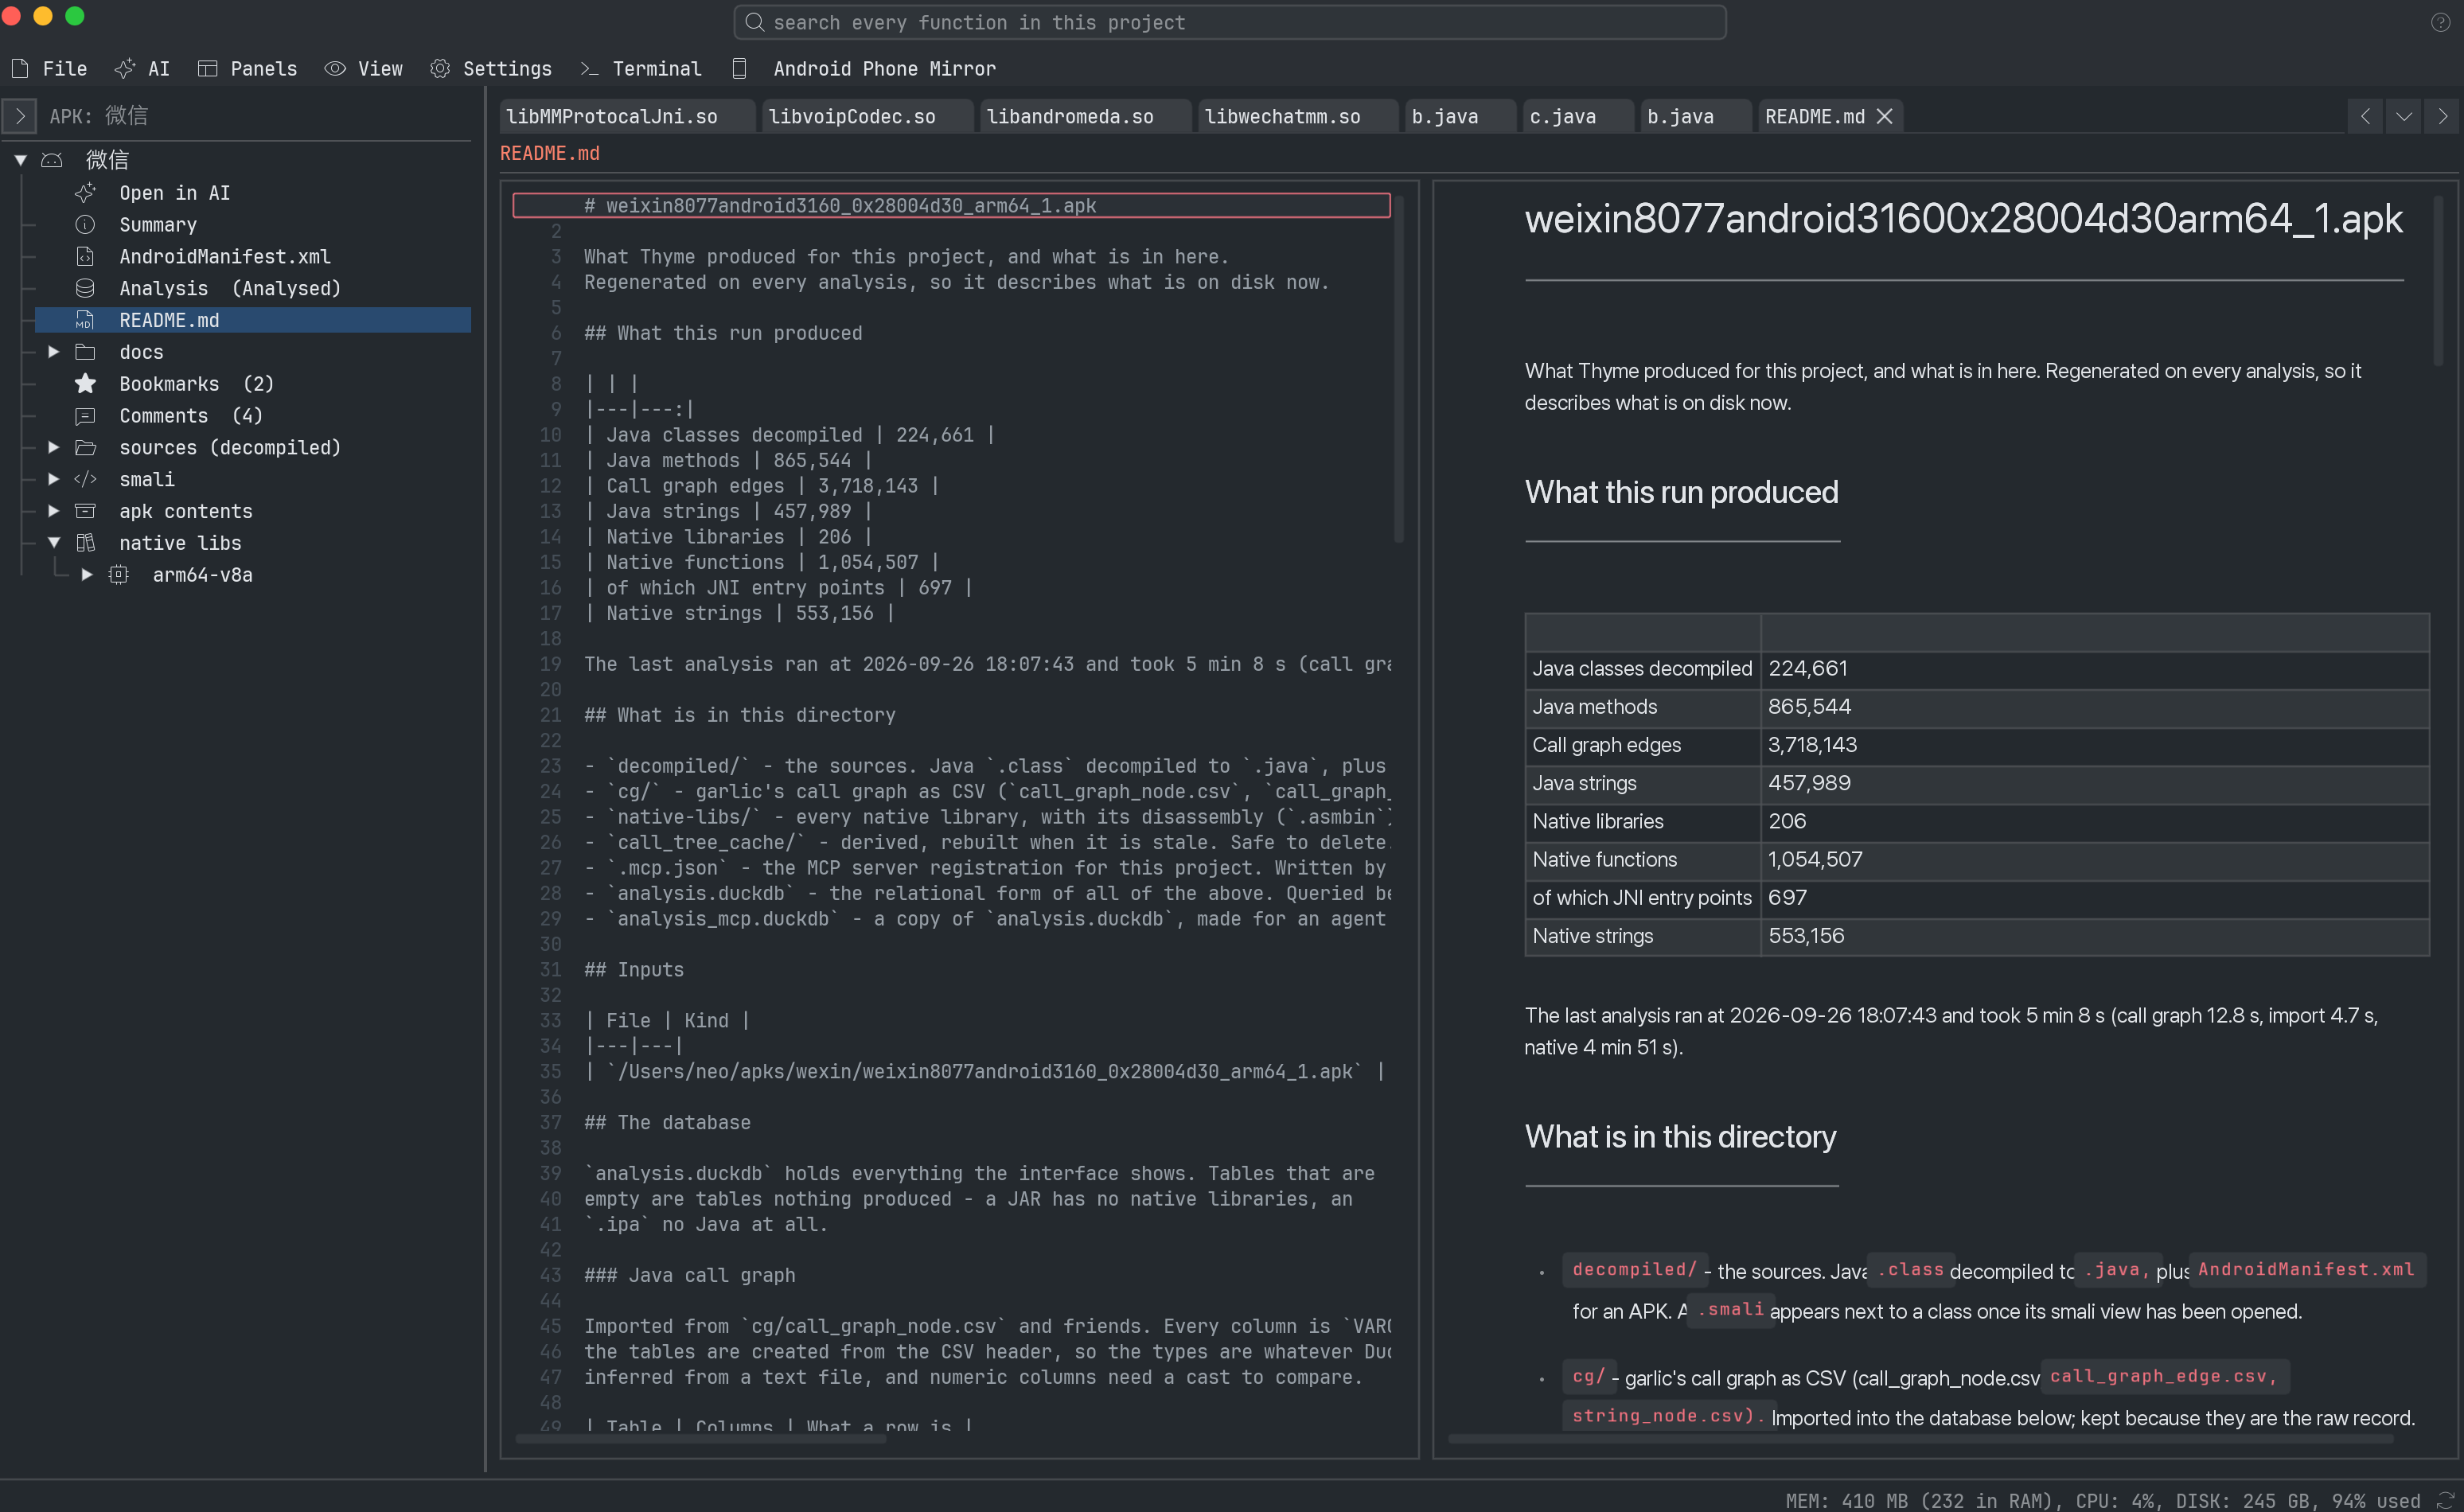
Task: Click the arm64-v8a chip icon
Action: tap(118, 575)
